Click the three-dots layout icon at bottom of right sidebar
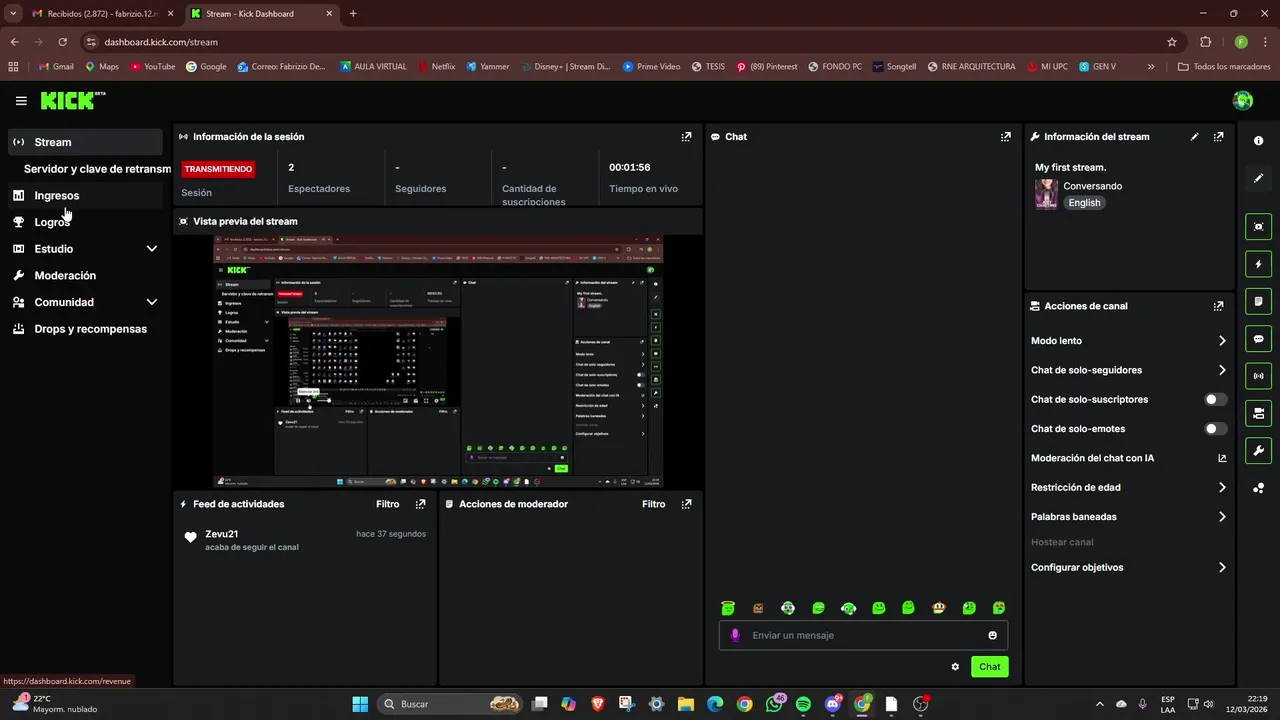 pos(1258,488)
